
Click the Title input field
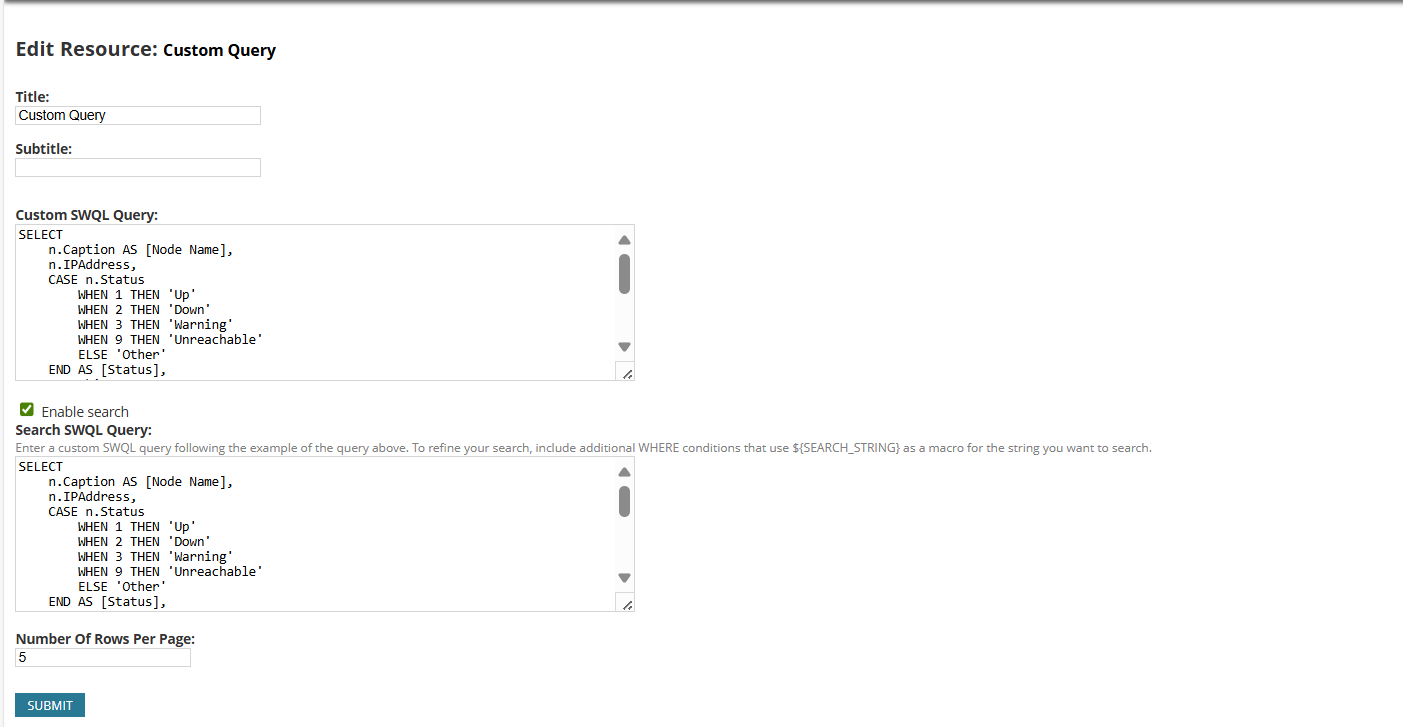[138, 116]
